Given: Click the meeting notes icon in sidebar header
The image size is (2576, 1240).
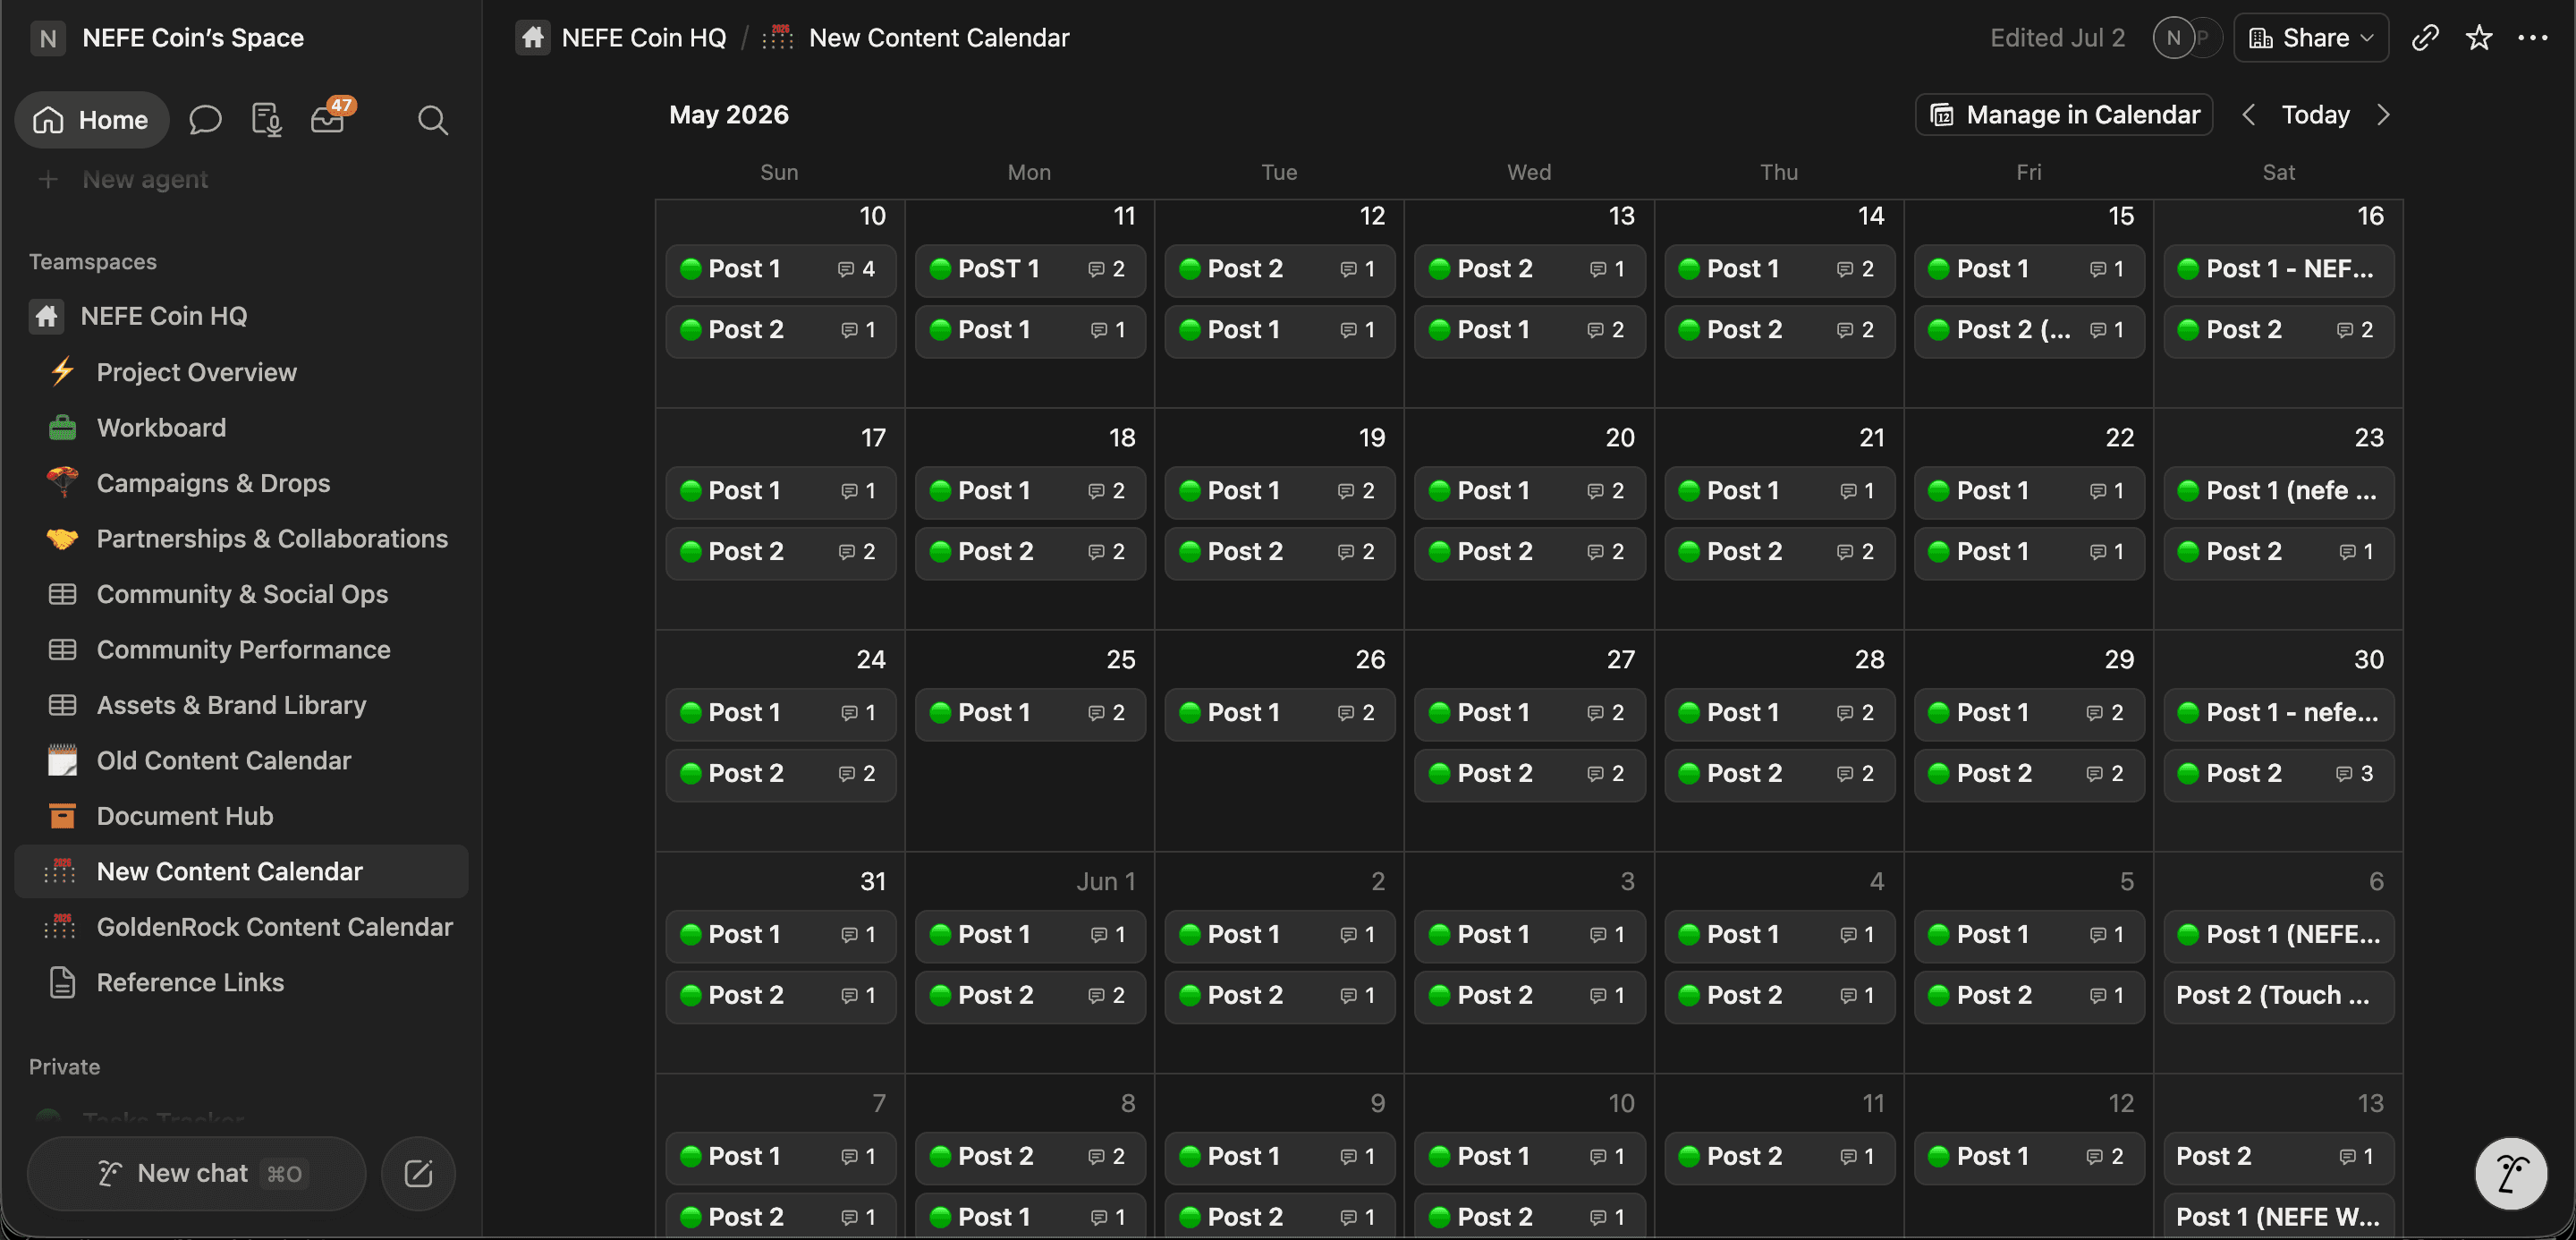Looking at the screenshot, I should pos(266,120).
